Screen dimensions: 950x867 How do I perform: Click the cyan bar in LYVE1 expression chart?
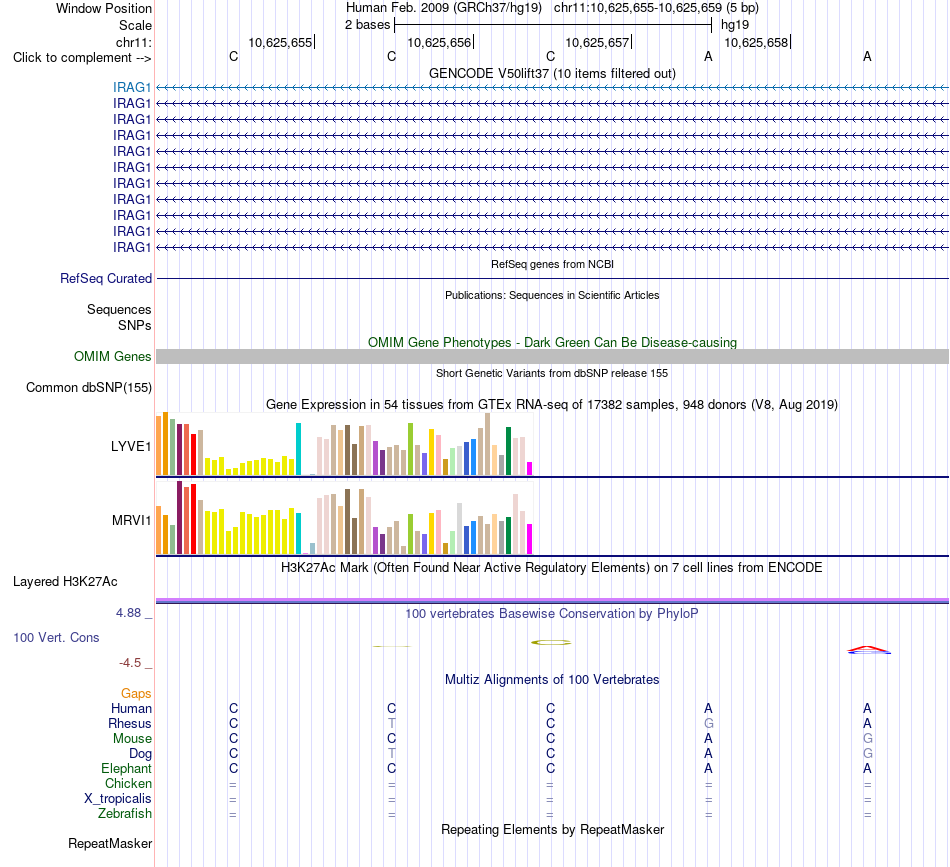298,449
